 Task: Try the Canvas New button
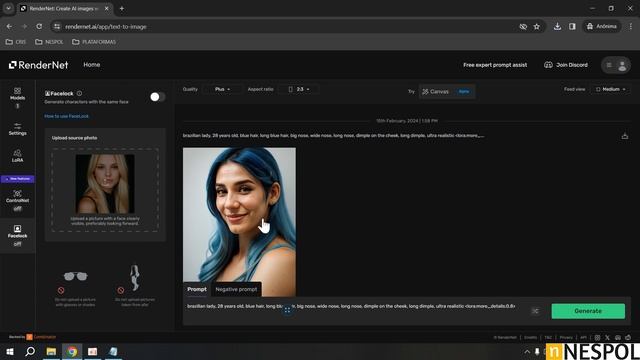click(447, 91)
